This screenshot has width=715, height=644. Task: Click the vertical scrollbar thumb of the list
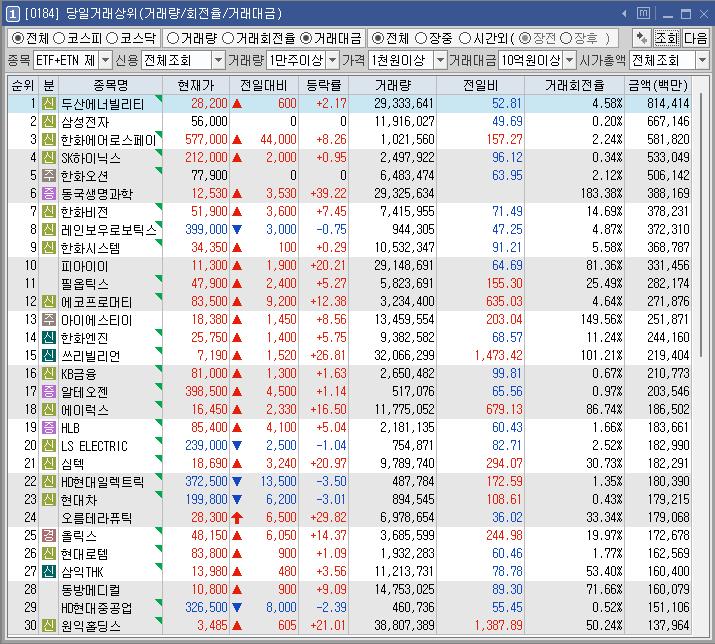(701, 223)
